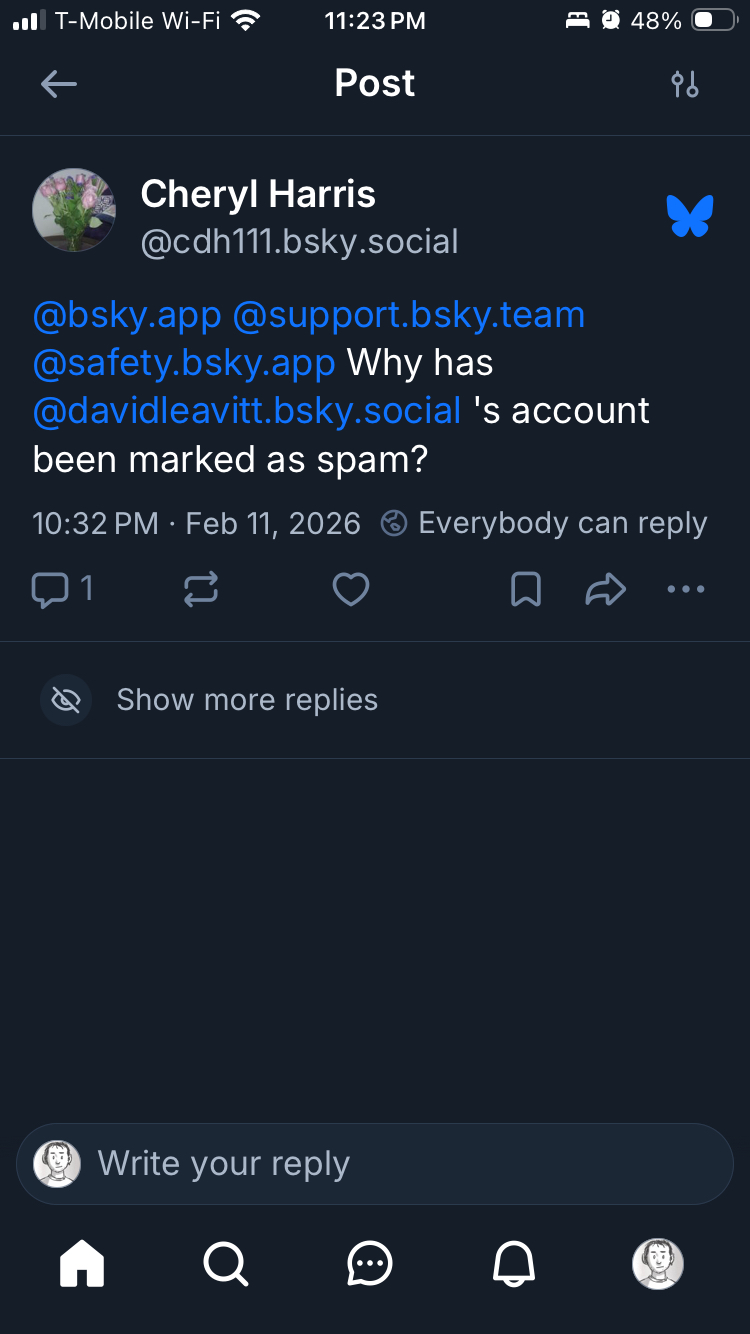Open the @davidleavitt.bsky.social mention link
Image resolution: width=750 pixels, height=1334 pixels.
pos(247,411)
